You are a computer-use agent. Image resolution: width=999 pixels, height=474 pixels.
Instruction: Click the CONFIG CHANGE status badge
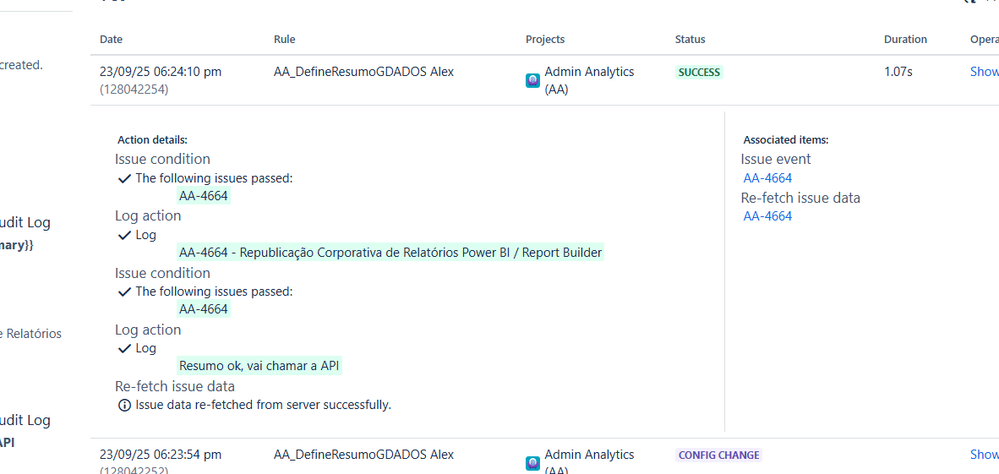tap(719, 455)
